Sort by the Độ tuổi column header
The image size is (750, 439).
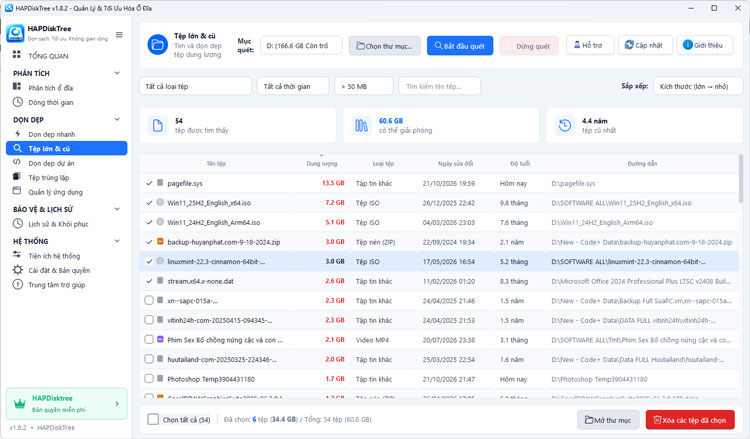[x=520, y=164]
